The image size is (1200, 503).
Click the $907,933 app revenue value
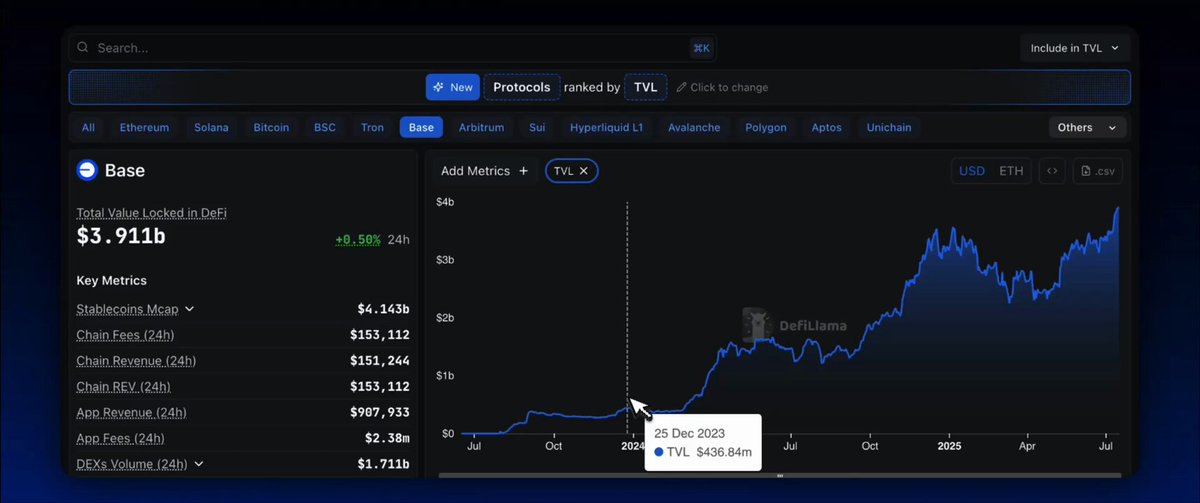(379, 412)
